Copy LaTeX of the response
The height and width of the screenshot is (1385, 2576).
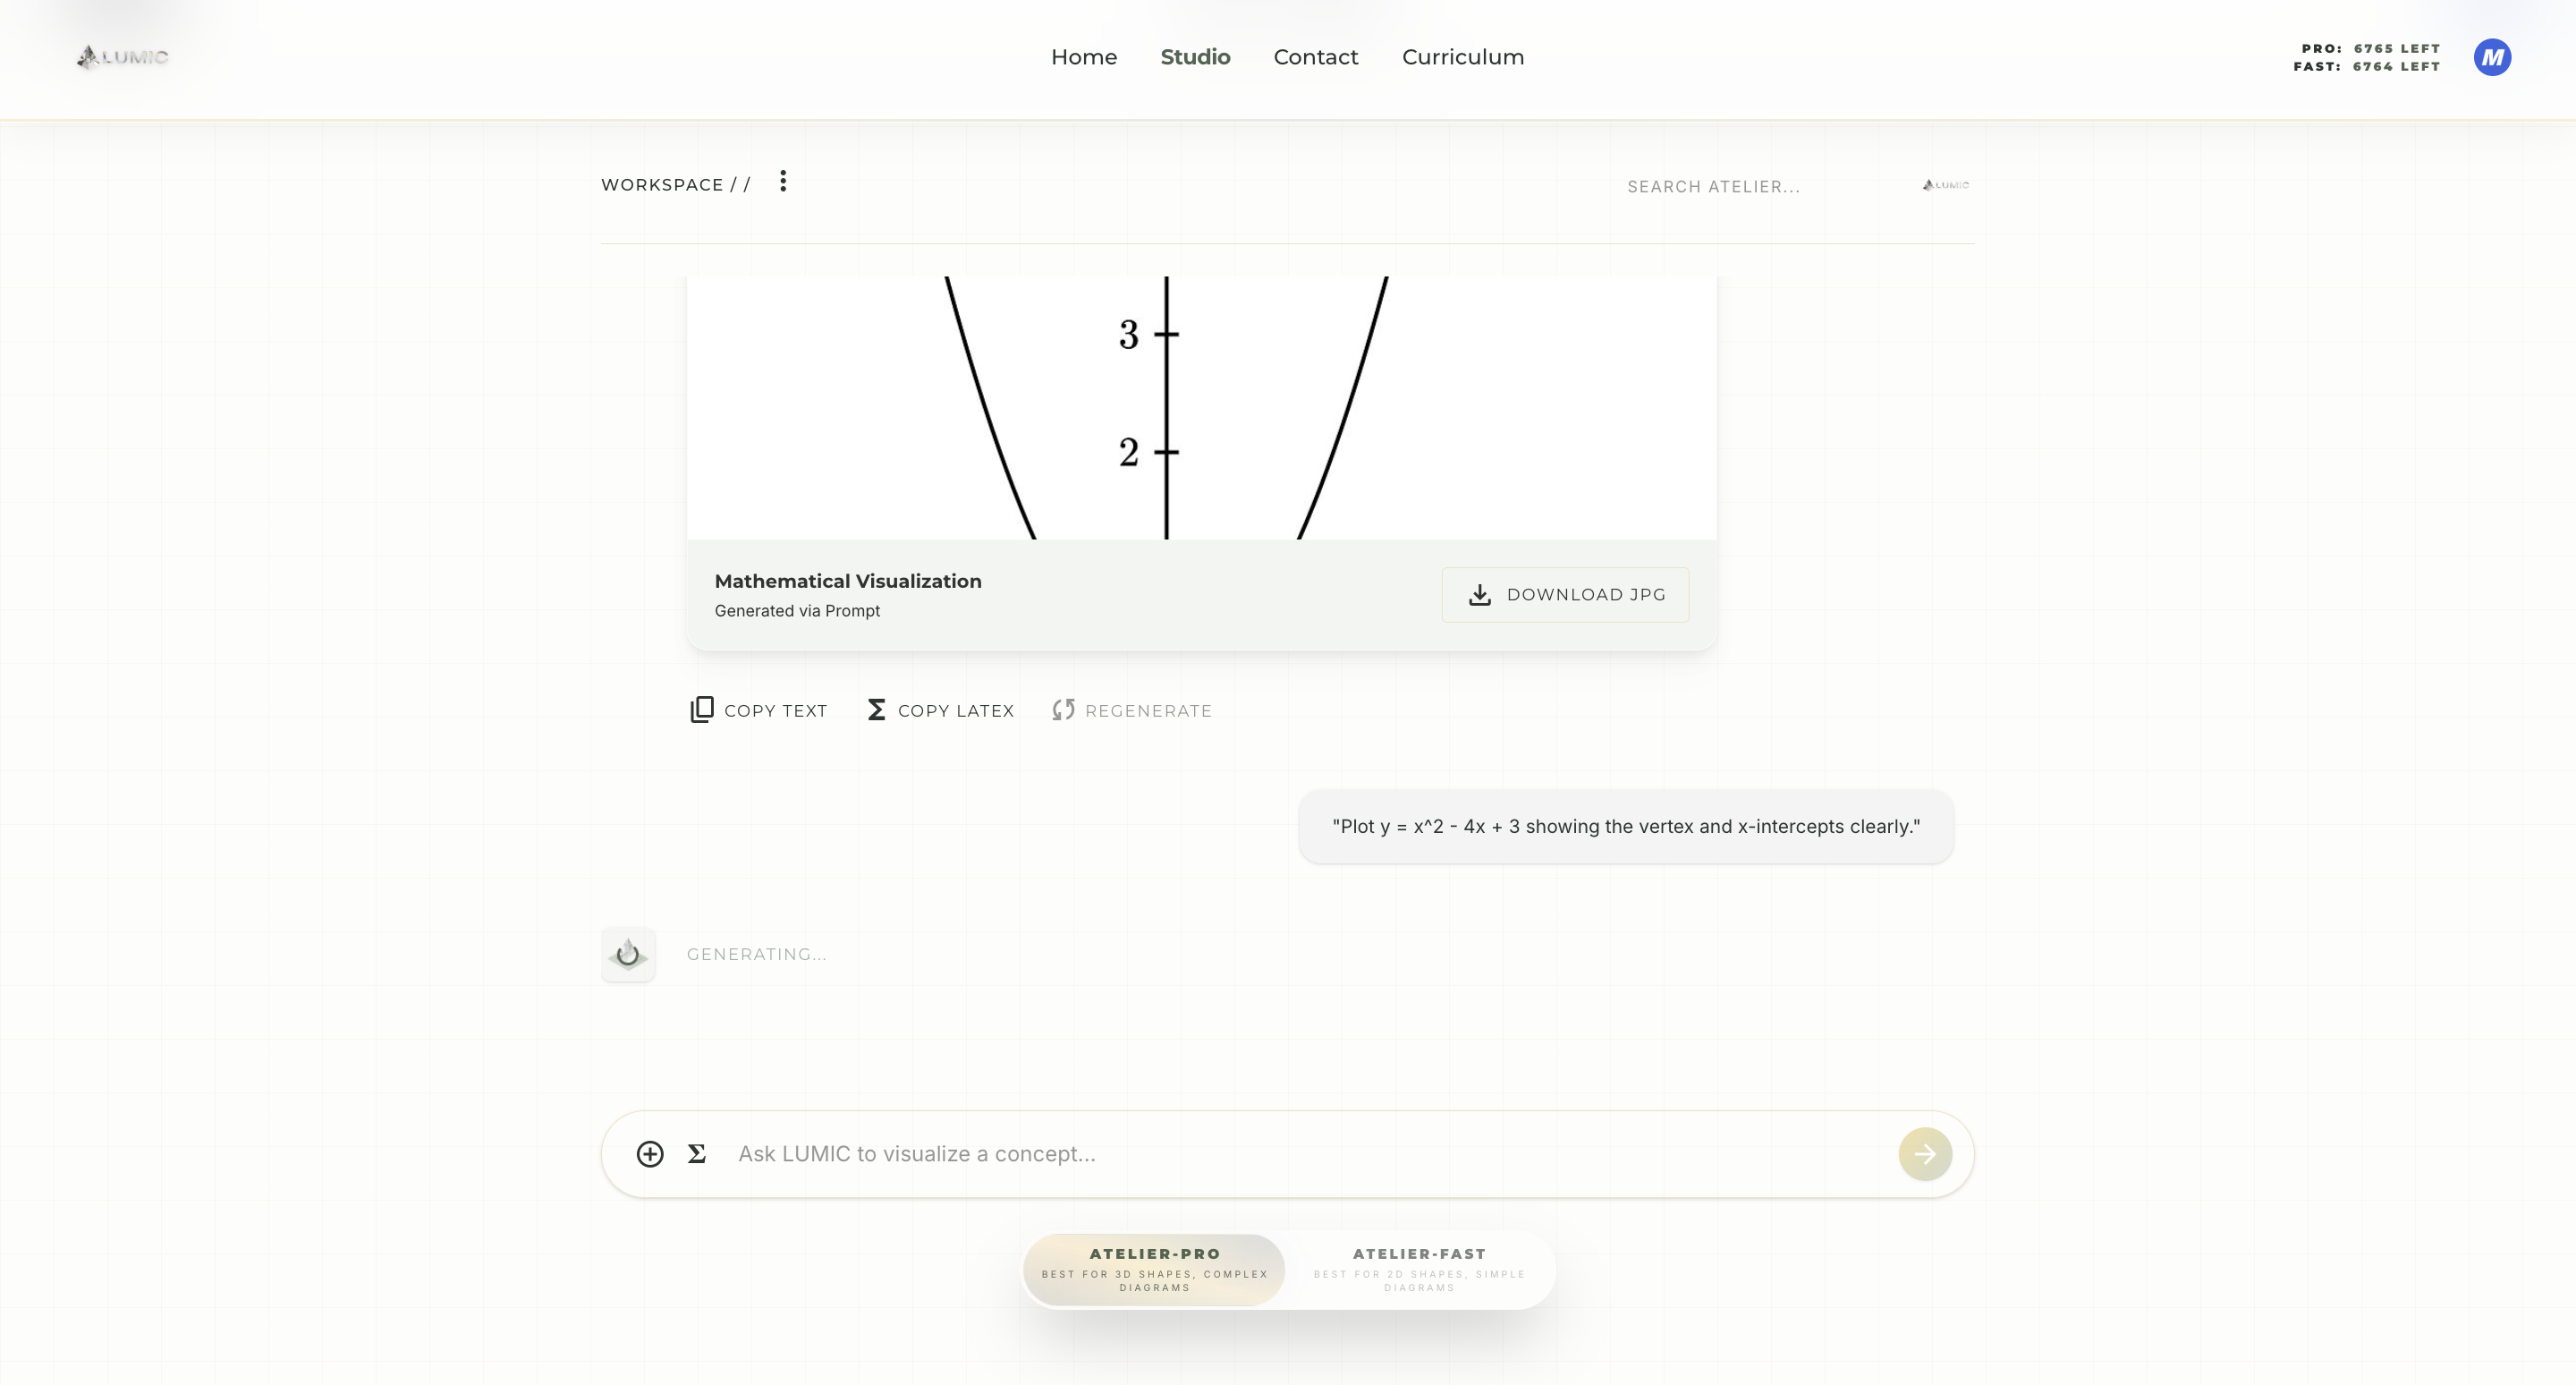tap(940, 710)
